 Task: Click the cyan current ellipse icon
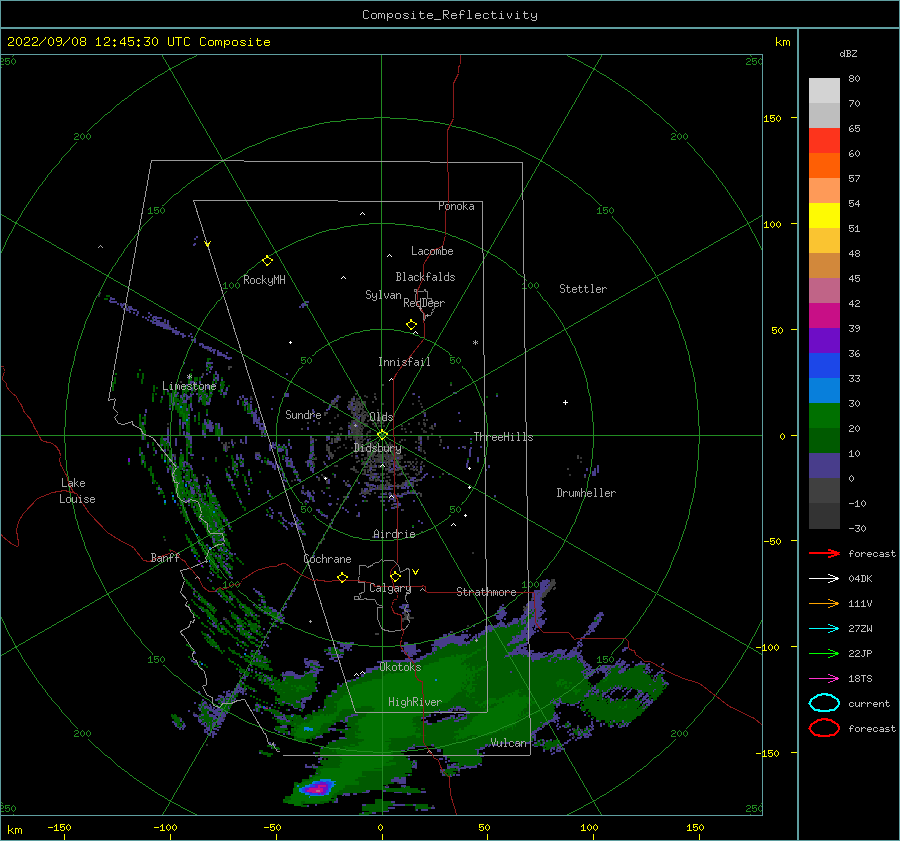coord(824,703)
